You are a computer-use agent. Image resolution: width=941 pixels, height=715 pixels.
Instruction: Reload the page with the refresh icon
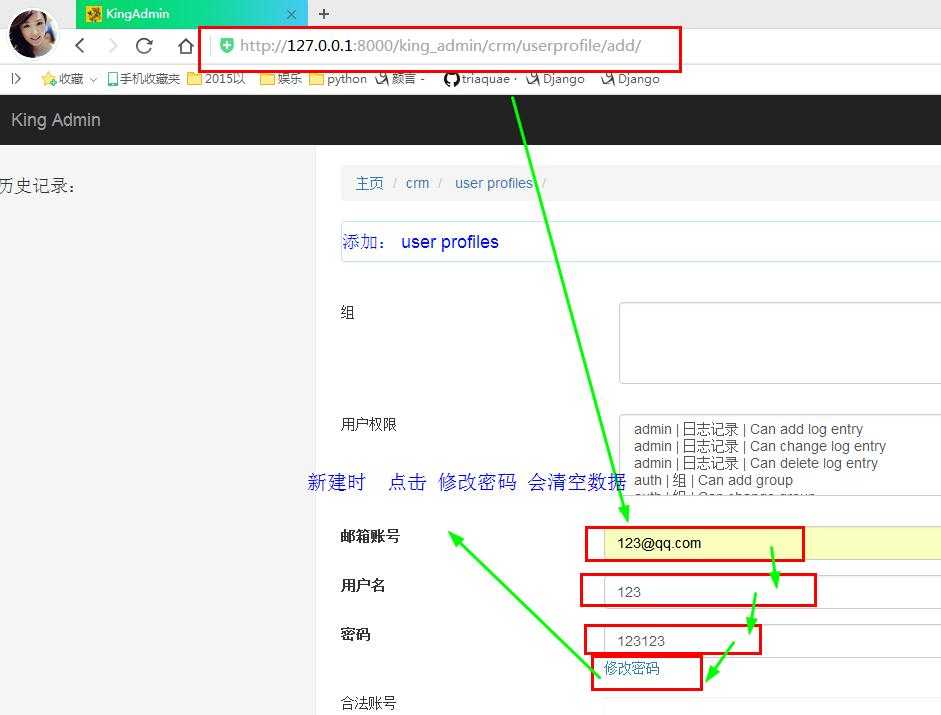point(144,46)
